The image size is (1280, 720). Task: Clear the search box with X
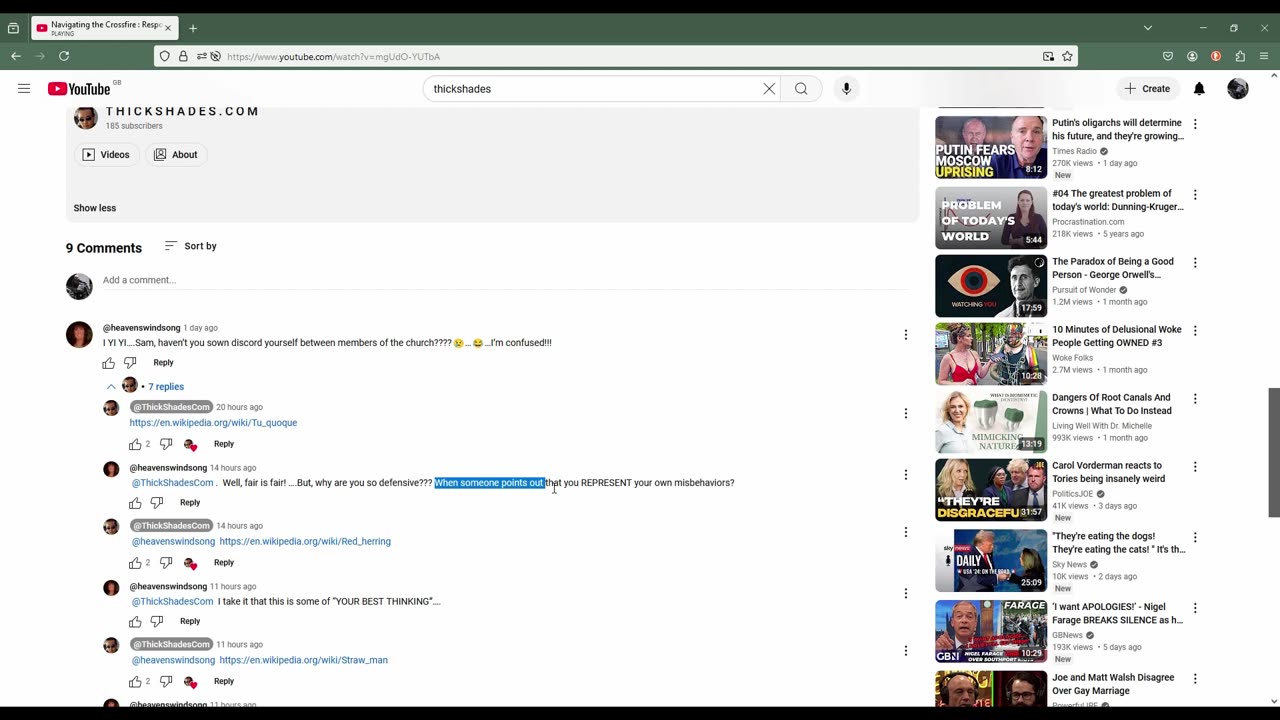[769, 89]
